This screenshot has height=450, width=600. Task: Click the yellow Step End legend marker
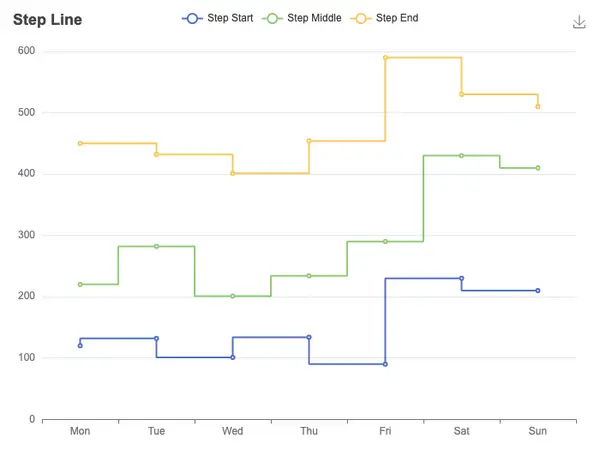point(361,18)
